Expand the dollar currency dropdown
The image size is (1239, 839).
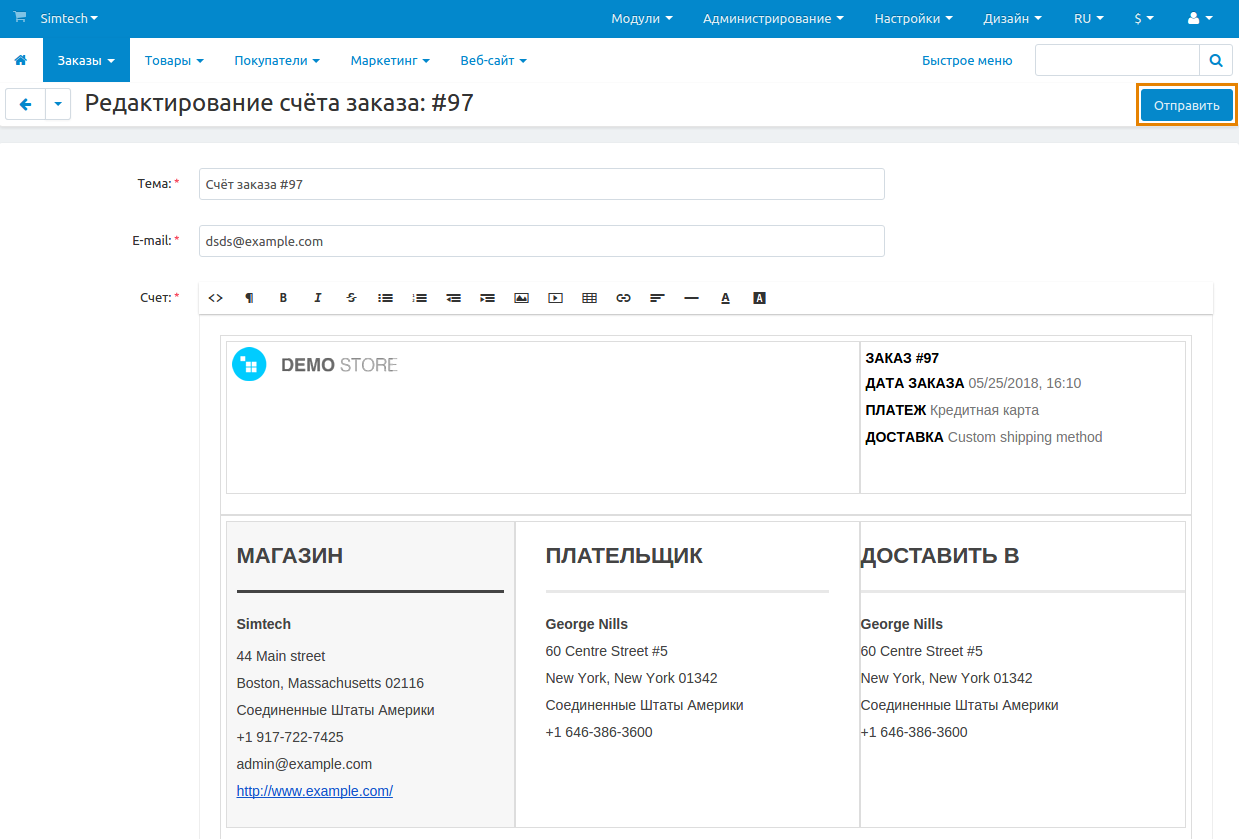click(x=1144, y=19)
